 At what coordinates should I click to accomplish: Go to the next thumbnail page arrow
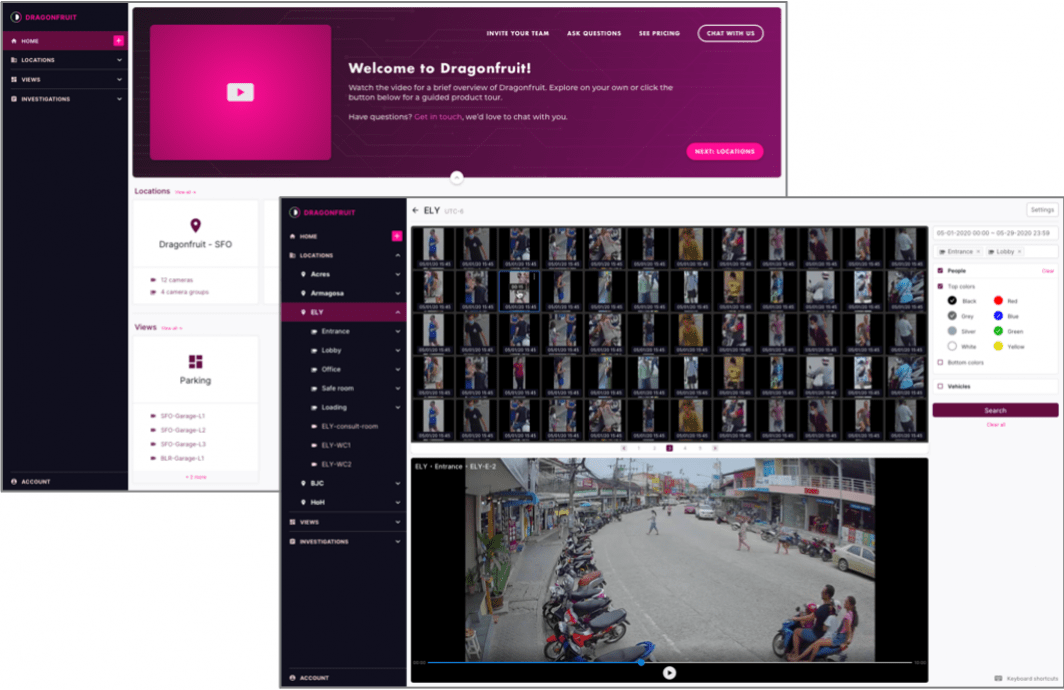[715, 448]
